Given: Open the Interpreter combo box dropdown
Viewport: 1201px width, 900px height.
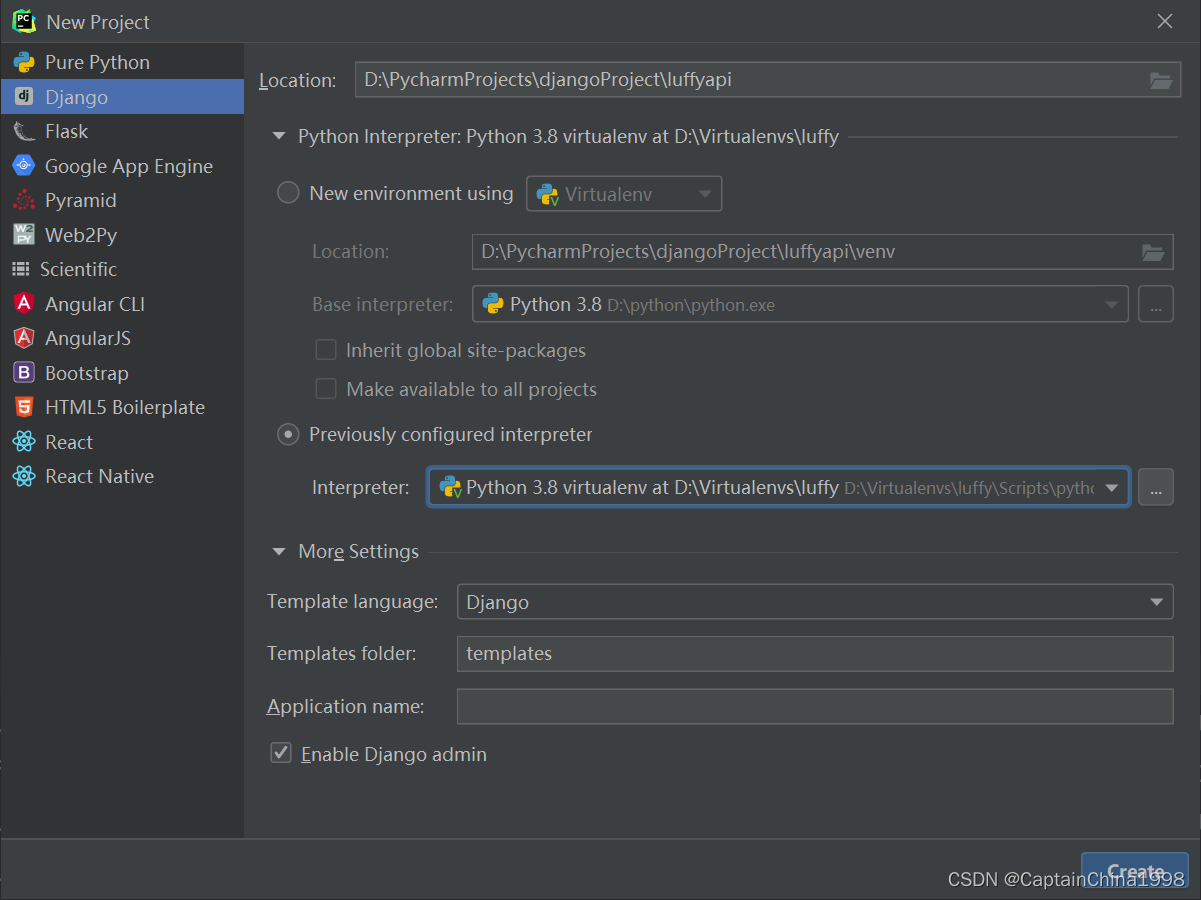Looking at the screenshot, I should (779, 487).
